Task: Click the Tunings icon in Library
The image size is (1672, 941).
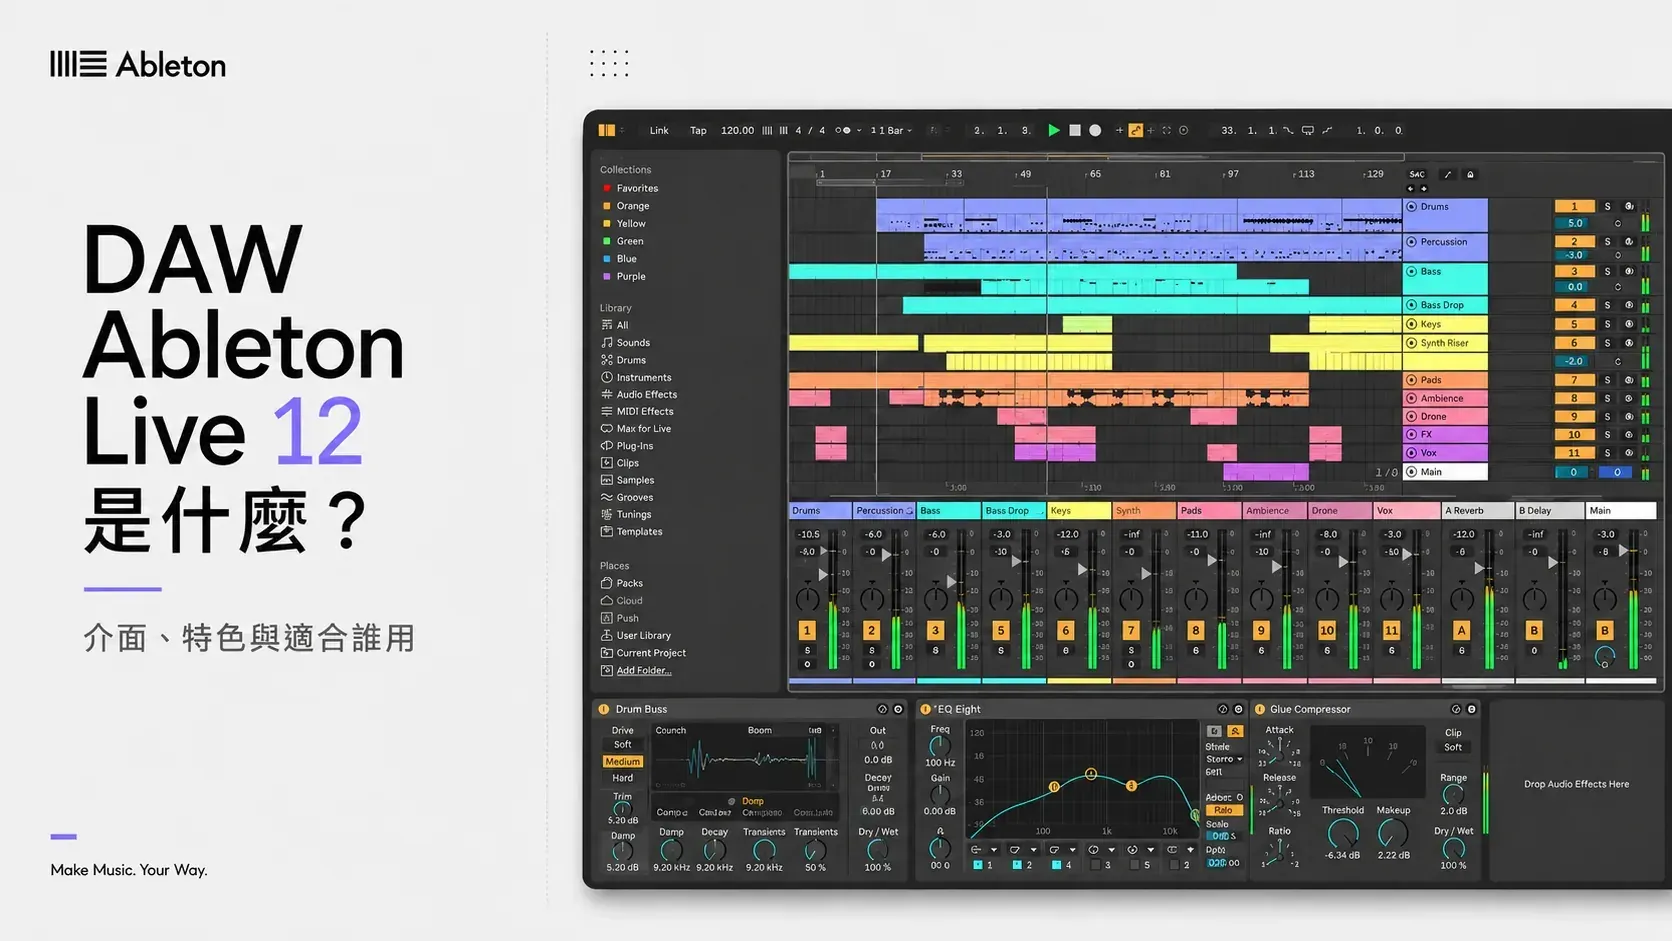Action: 606,514
